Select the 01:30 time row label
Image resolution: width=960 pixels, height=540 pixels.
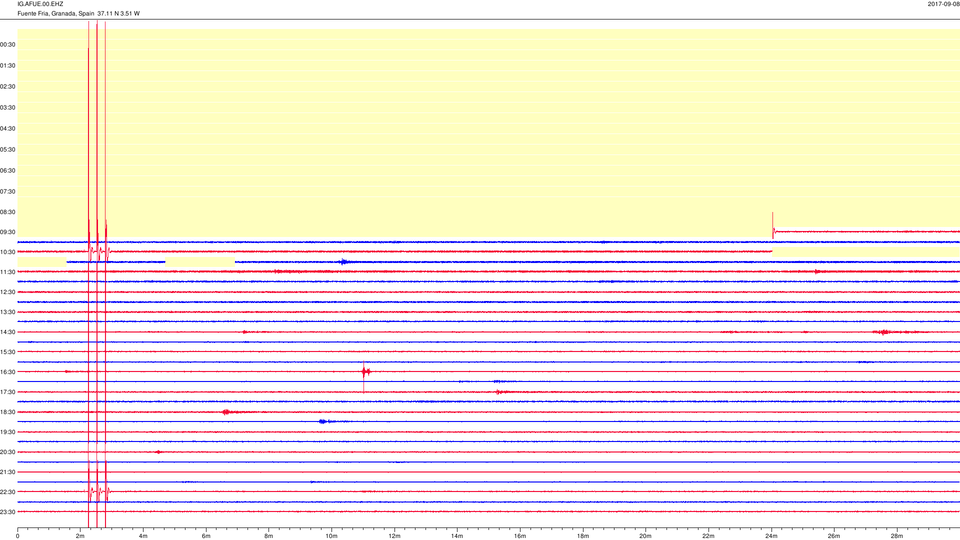(x=8, y=66)
